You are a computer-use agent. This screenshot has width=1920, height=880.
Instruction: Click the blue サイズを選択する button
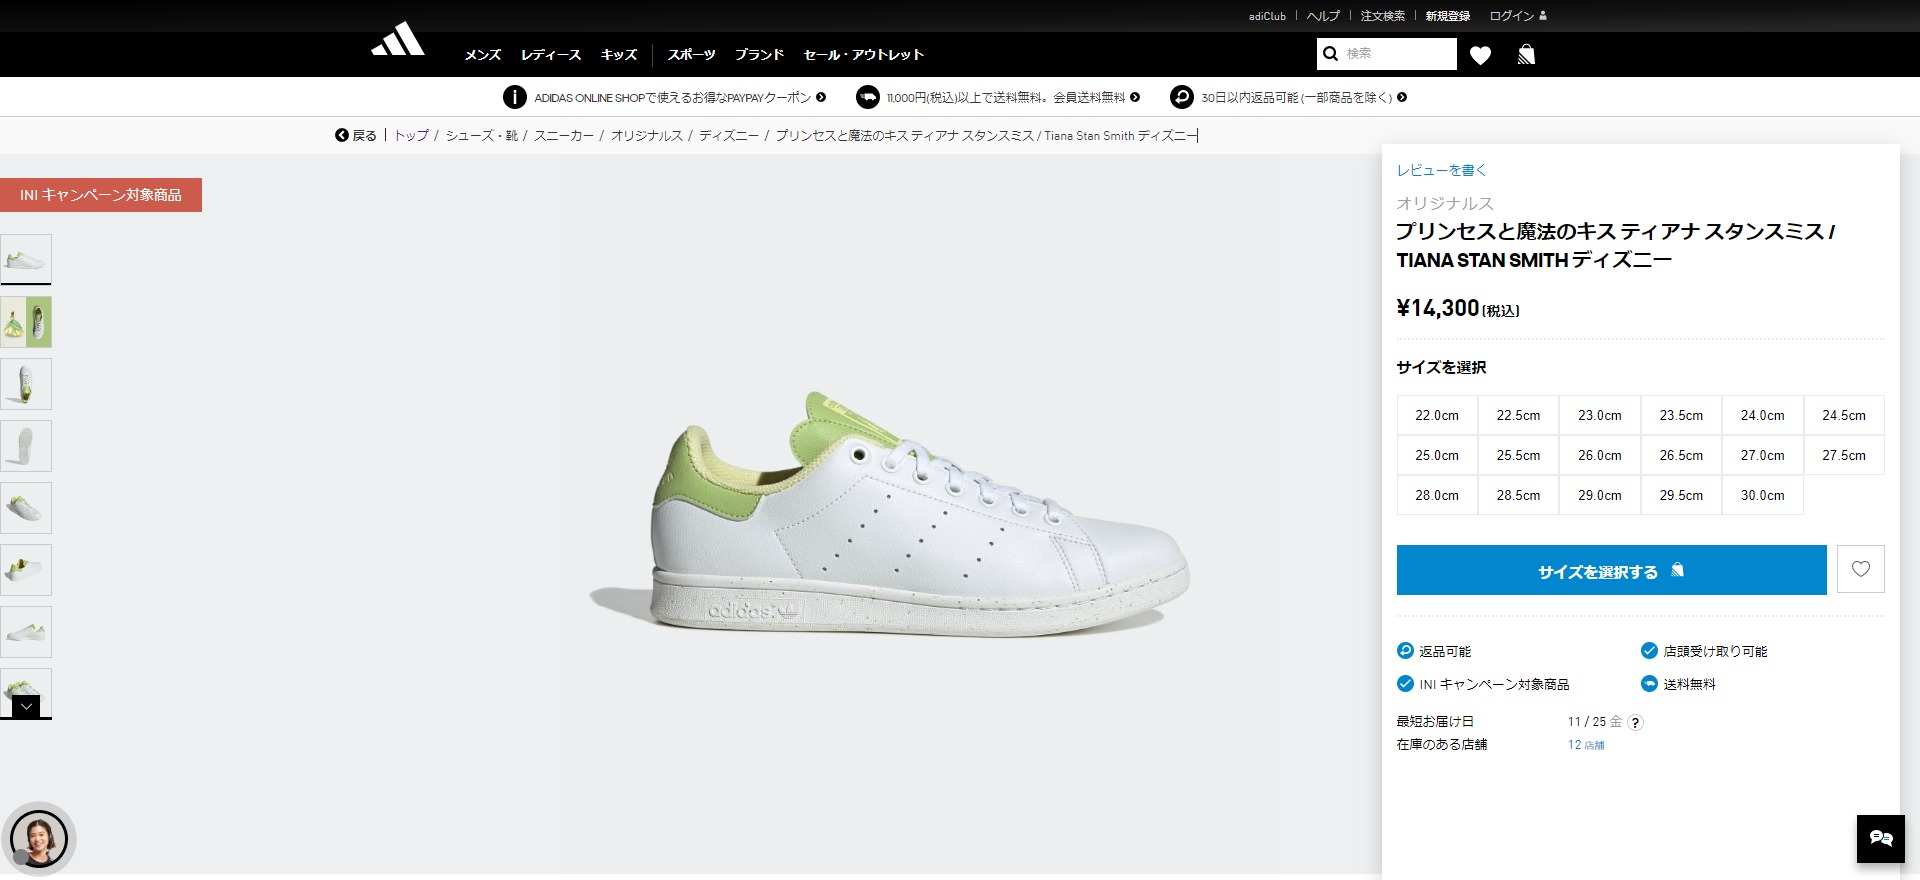(x=1611, y=570)
